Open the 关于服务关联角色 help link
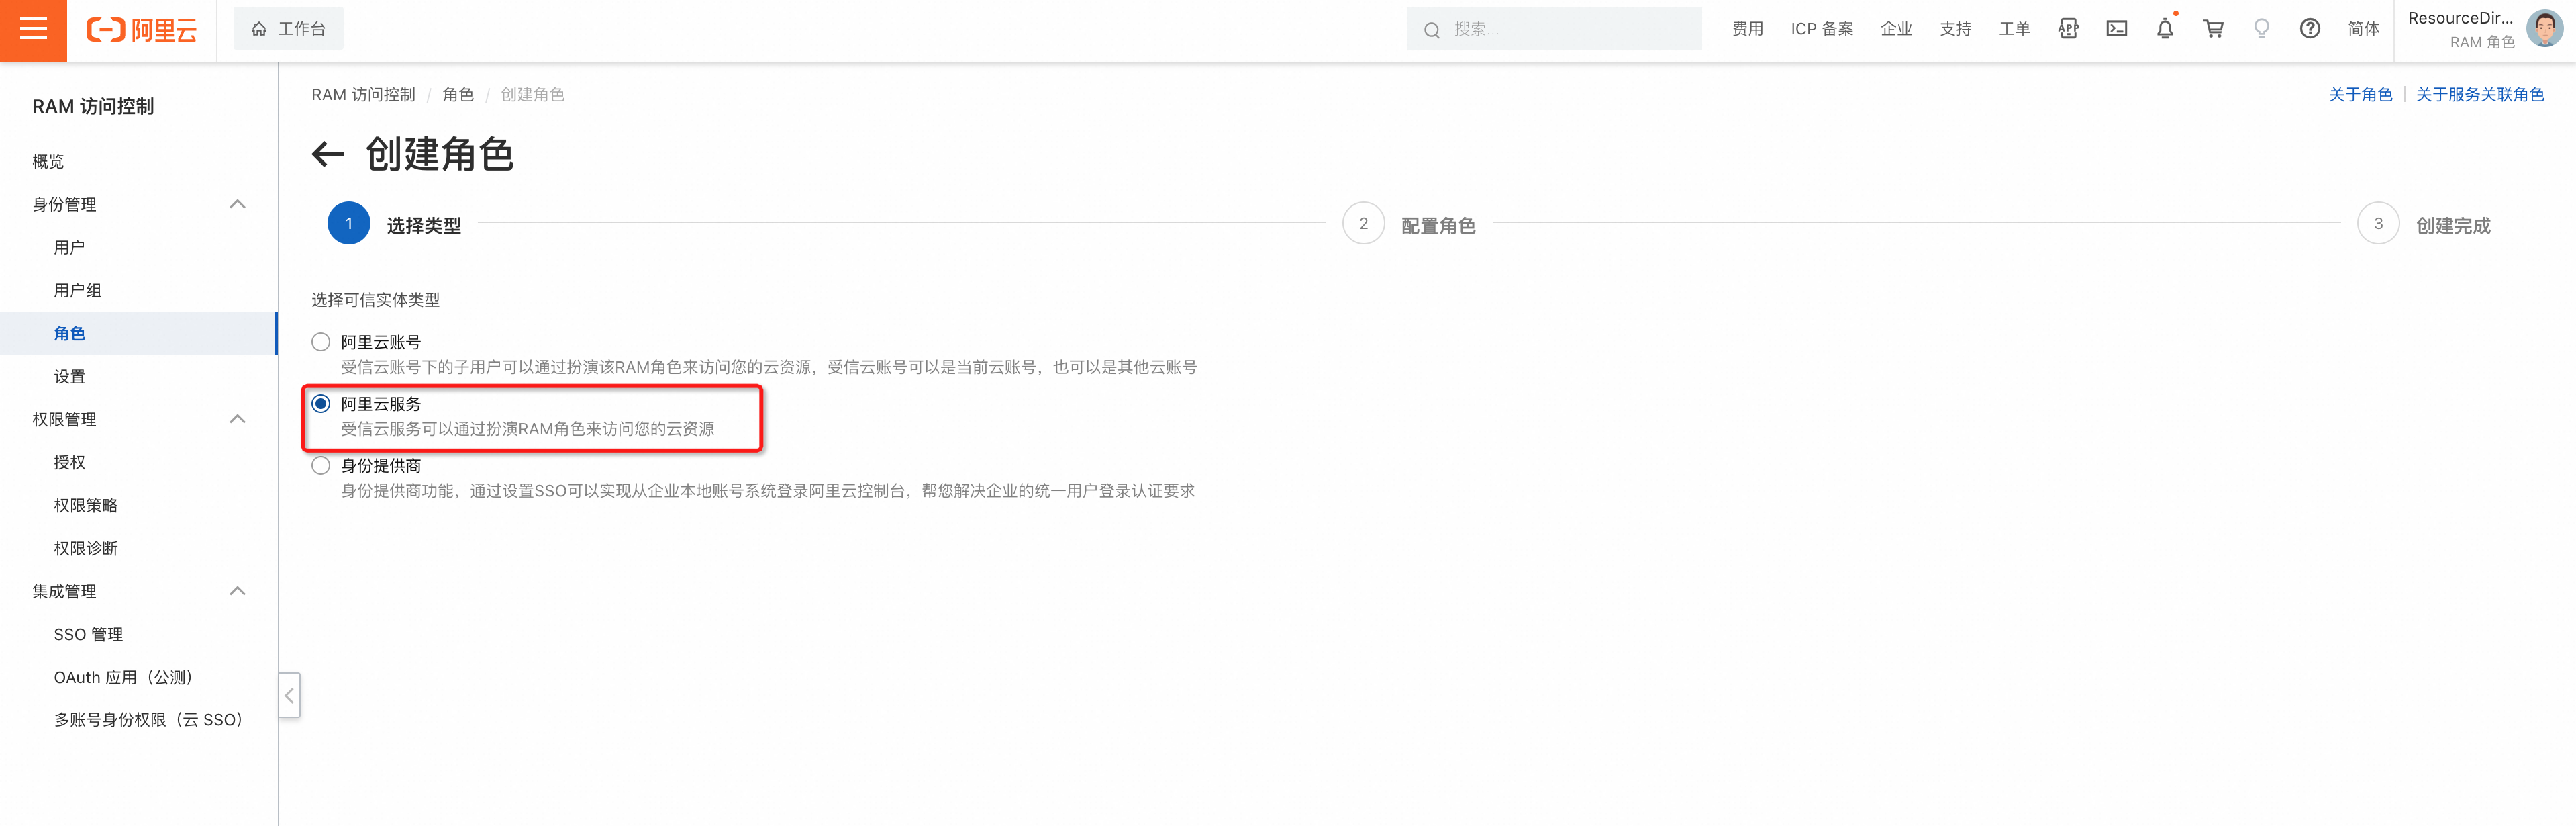The width and height of the screenshot is (2576, 826). [2479, 94]
